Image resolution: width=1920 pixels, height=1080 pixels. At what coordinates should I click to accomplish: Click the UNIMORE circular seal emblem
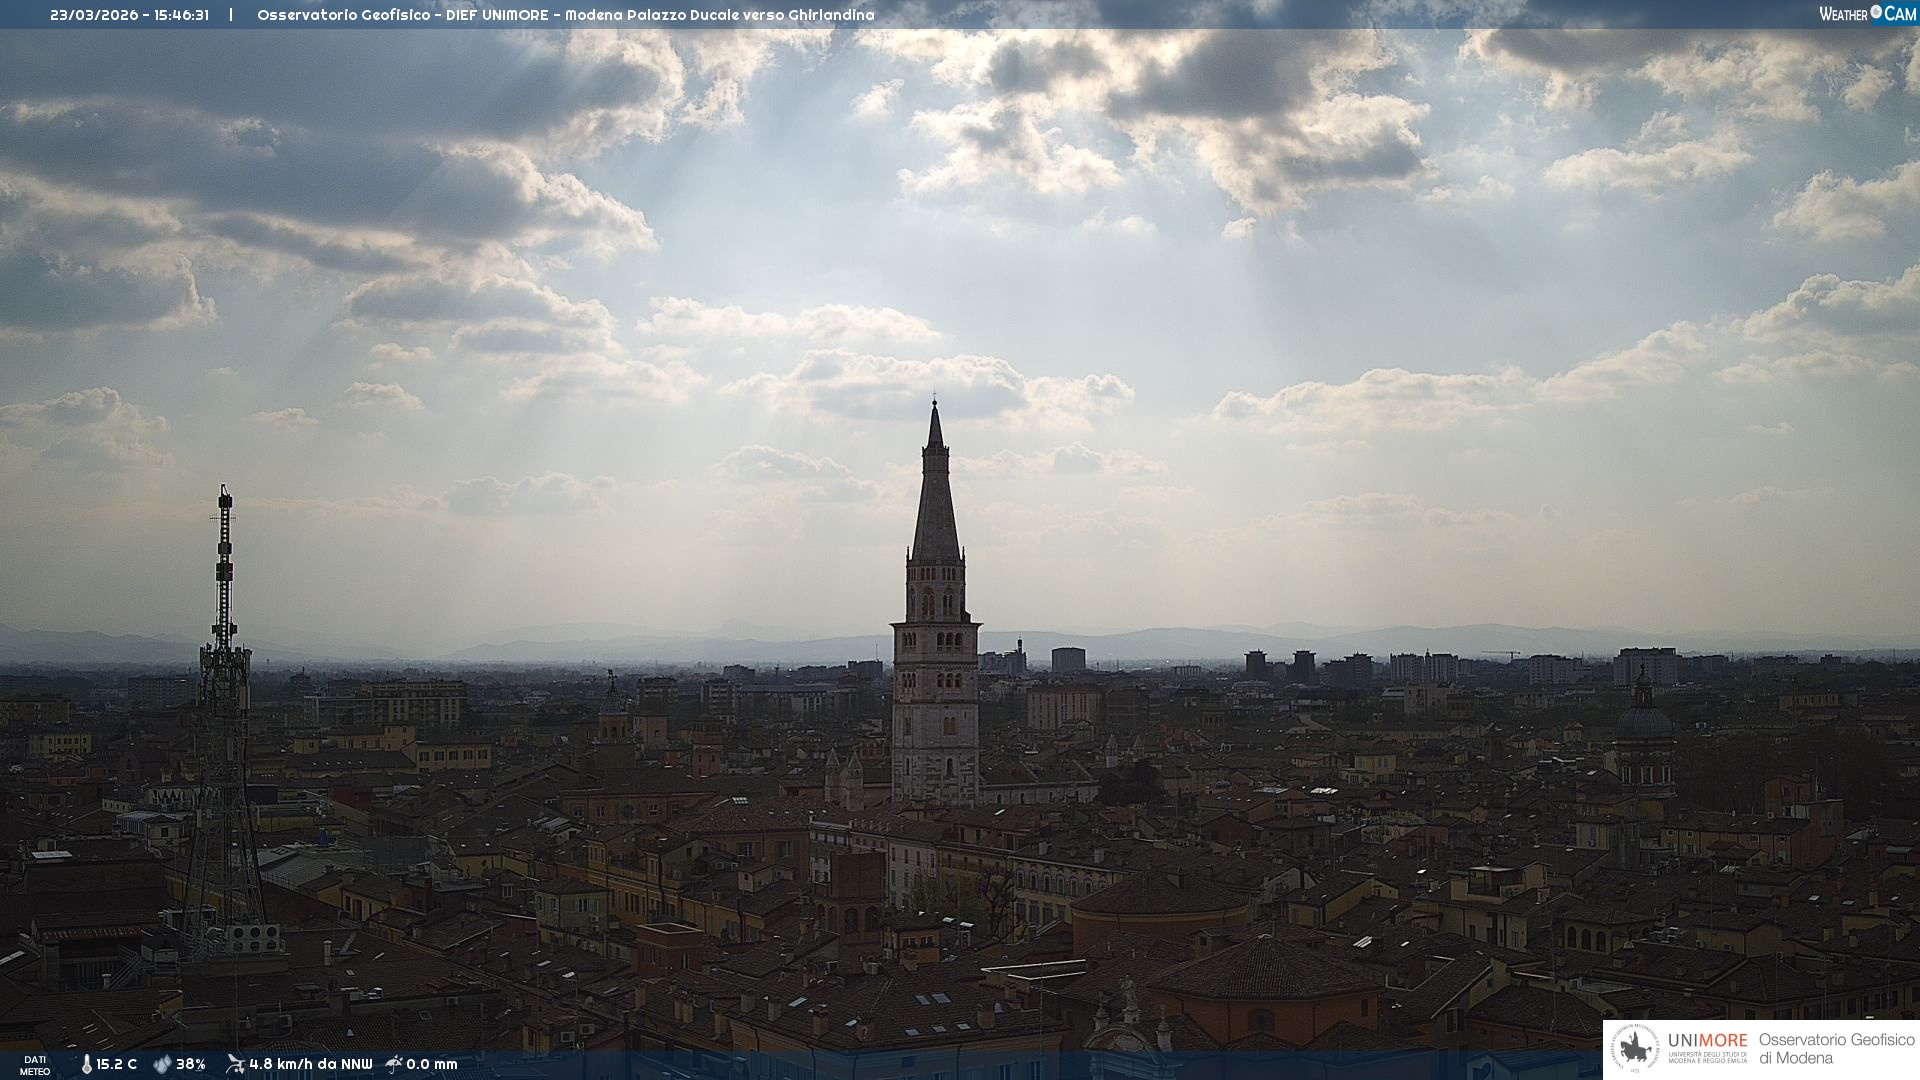tap(1636, 1049)
